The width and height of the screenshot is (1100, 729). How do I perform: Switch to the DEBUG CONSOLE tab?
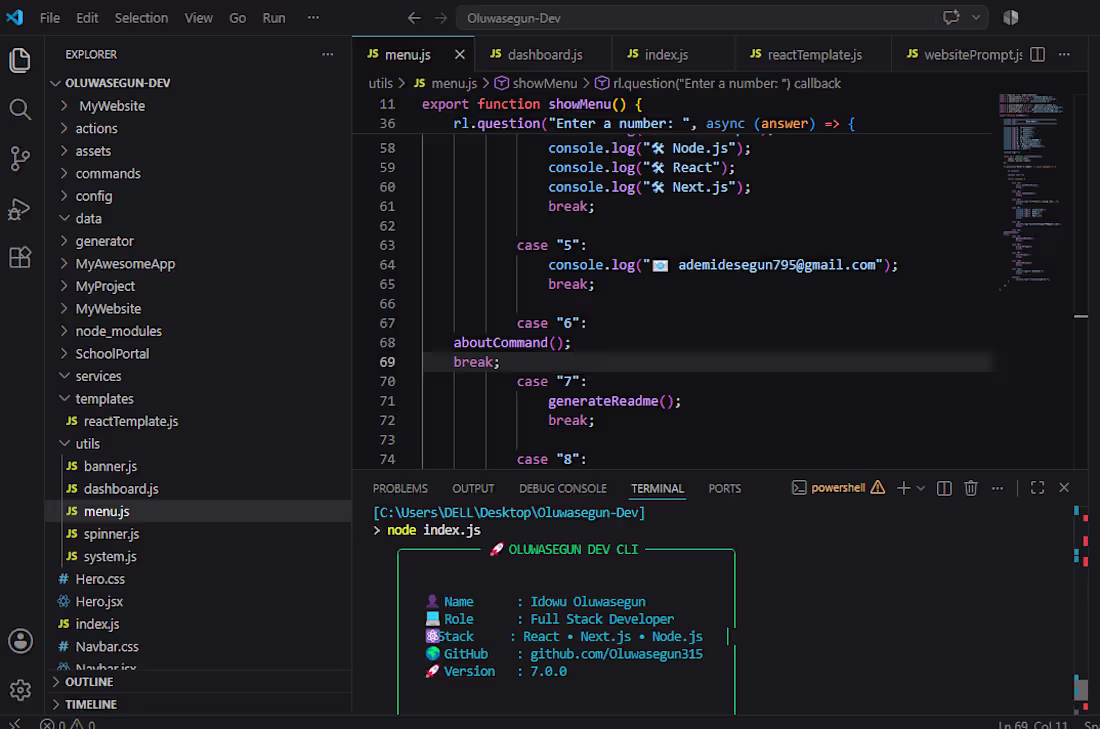(563, 488)
